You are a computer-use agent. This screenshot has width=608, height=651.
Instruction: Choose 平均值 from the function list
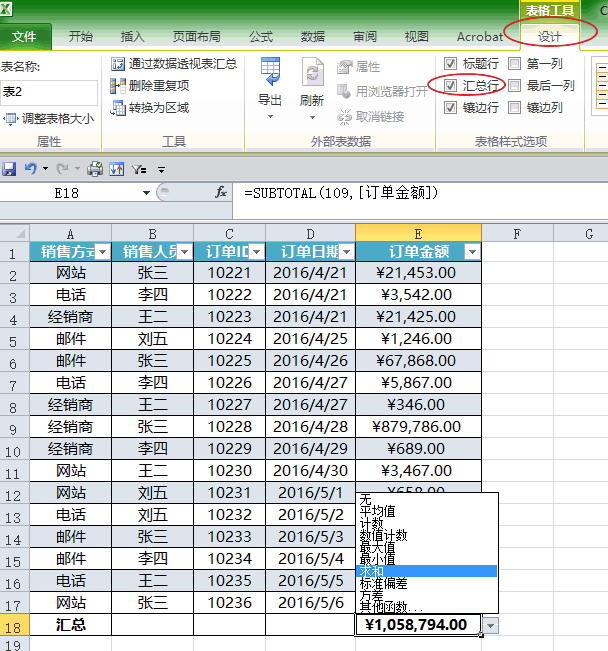pos(380,510)
